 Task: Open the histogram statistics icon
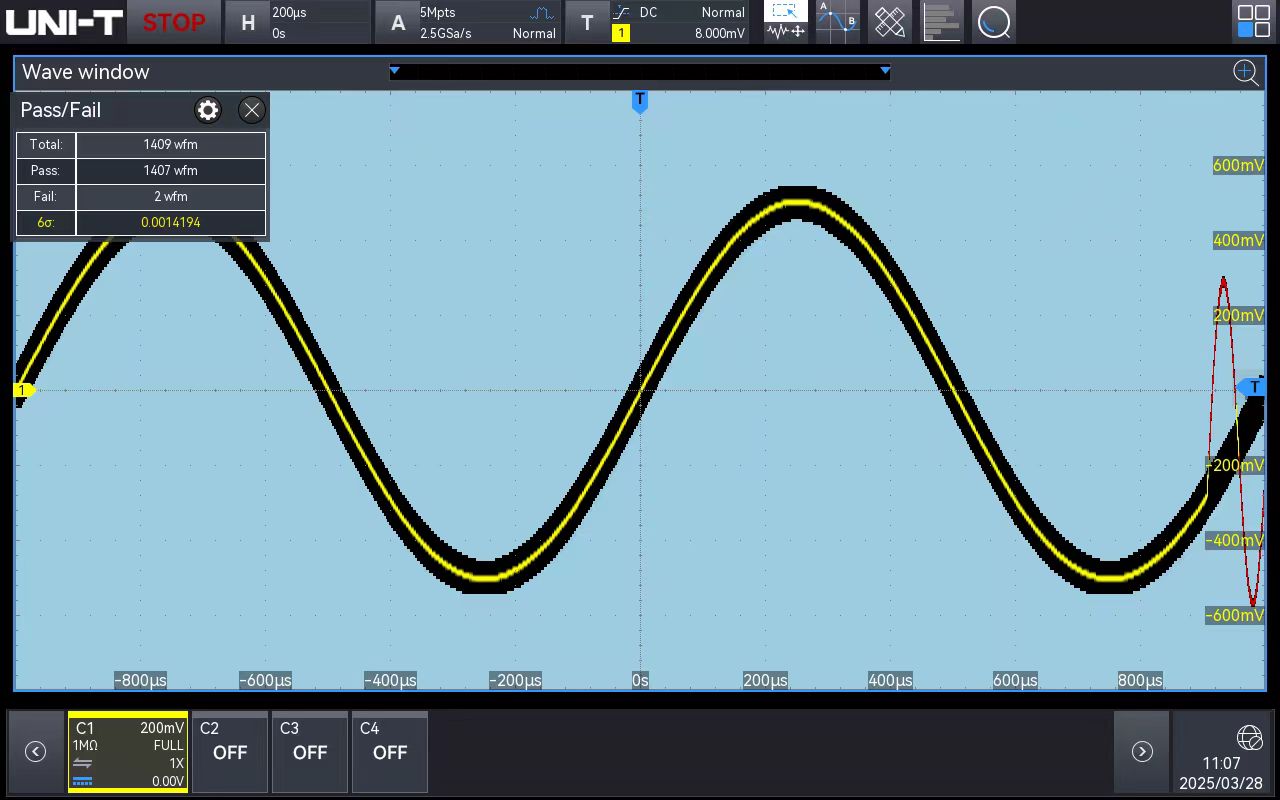point(941,21)
